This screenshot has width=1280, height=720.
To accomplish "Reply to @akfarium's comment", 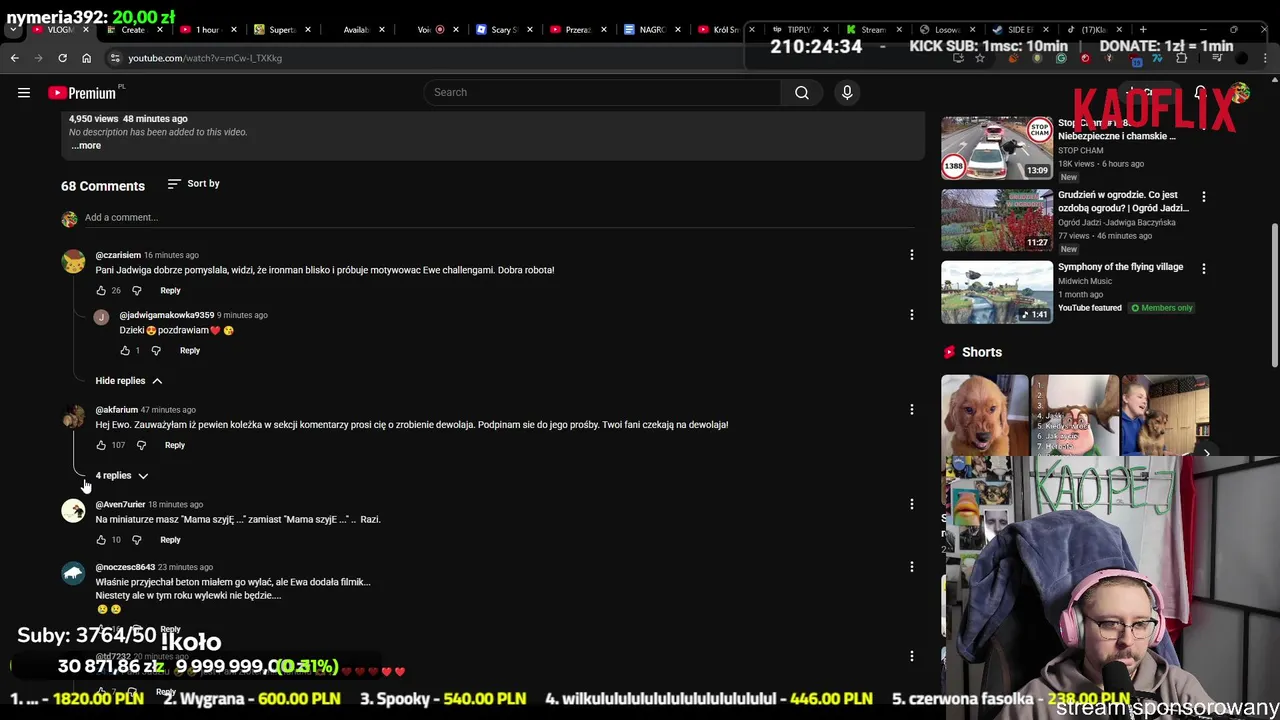I will click(175, 445).
